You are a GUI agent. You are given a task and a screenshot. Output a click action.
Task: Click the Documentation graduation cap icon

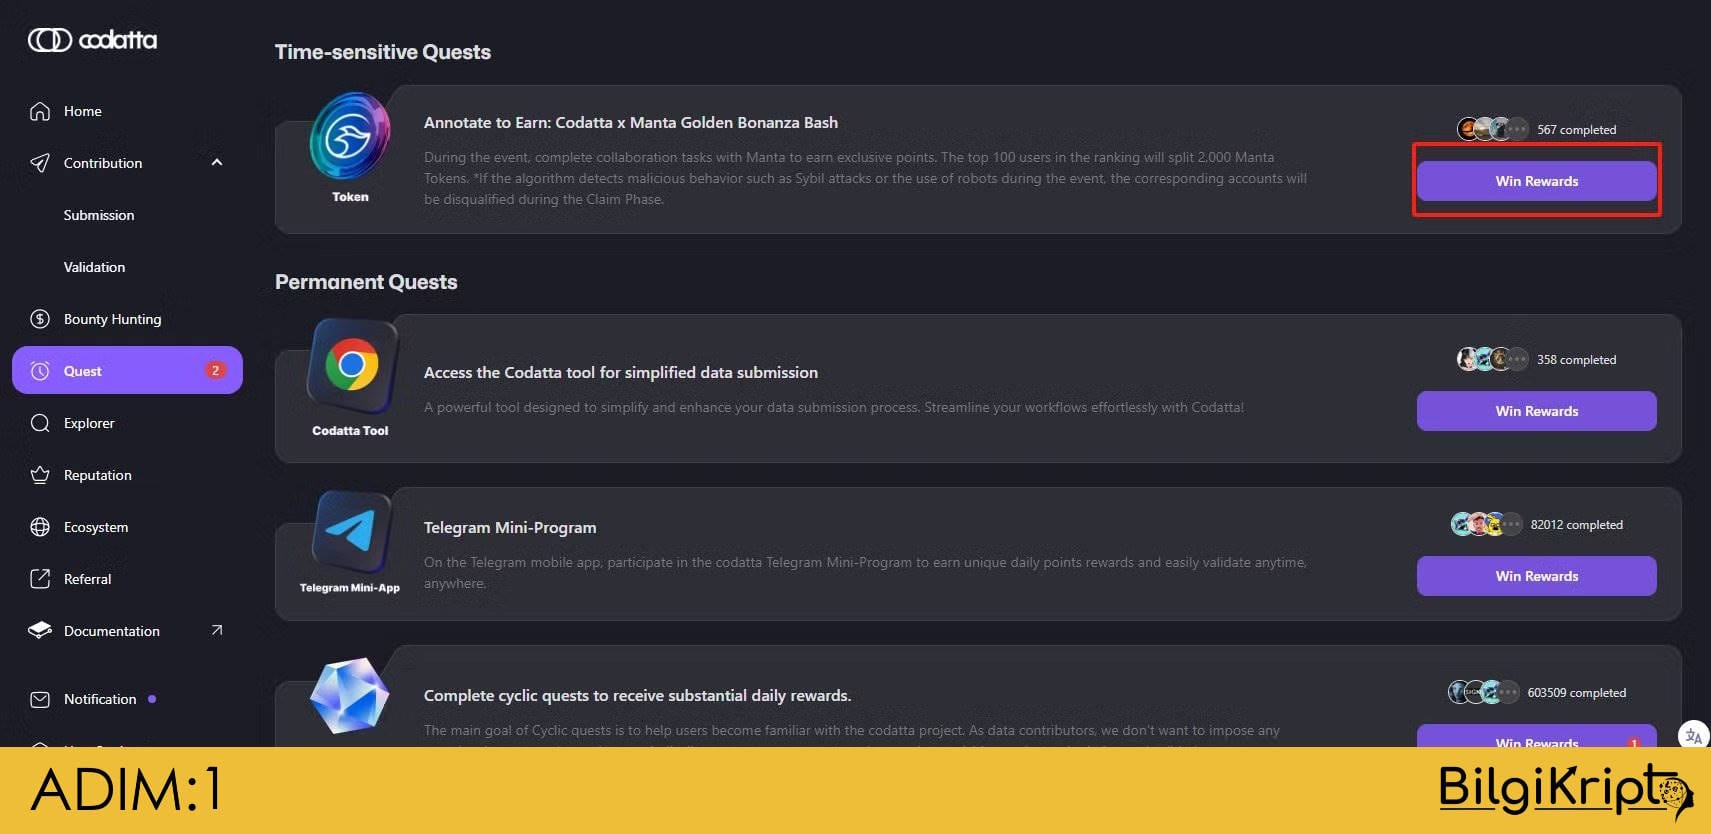pos(40,631)
